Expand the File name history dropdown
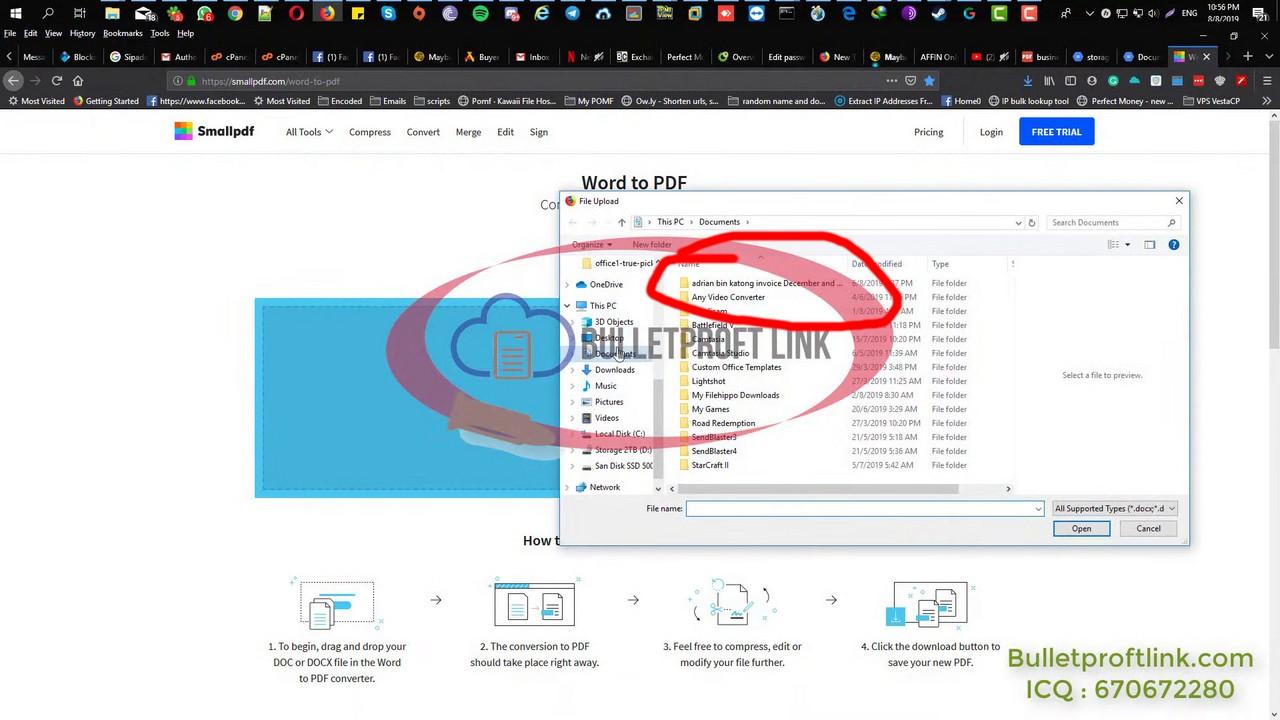Screen dimensions: 1280x720 [1038, 509]
